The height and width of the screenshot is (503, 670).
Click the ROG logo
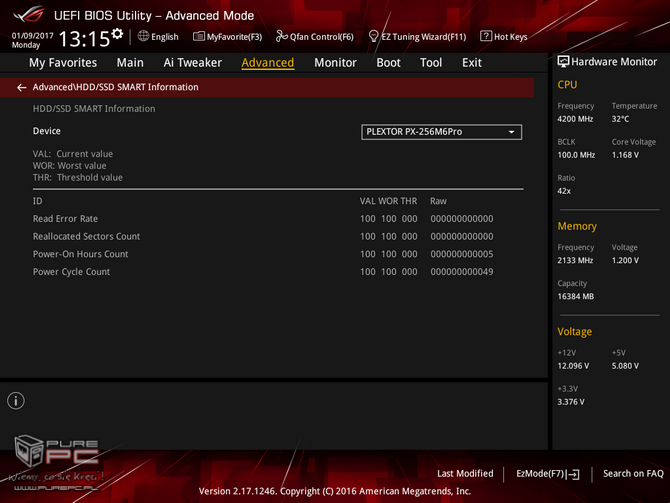coord(29,14)
